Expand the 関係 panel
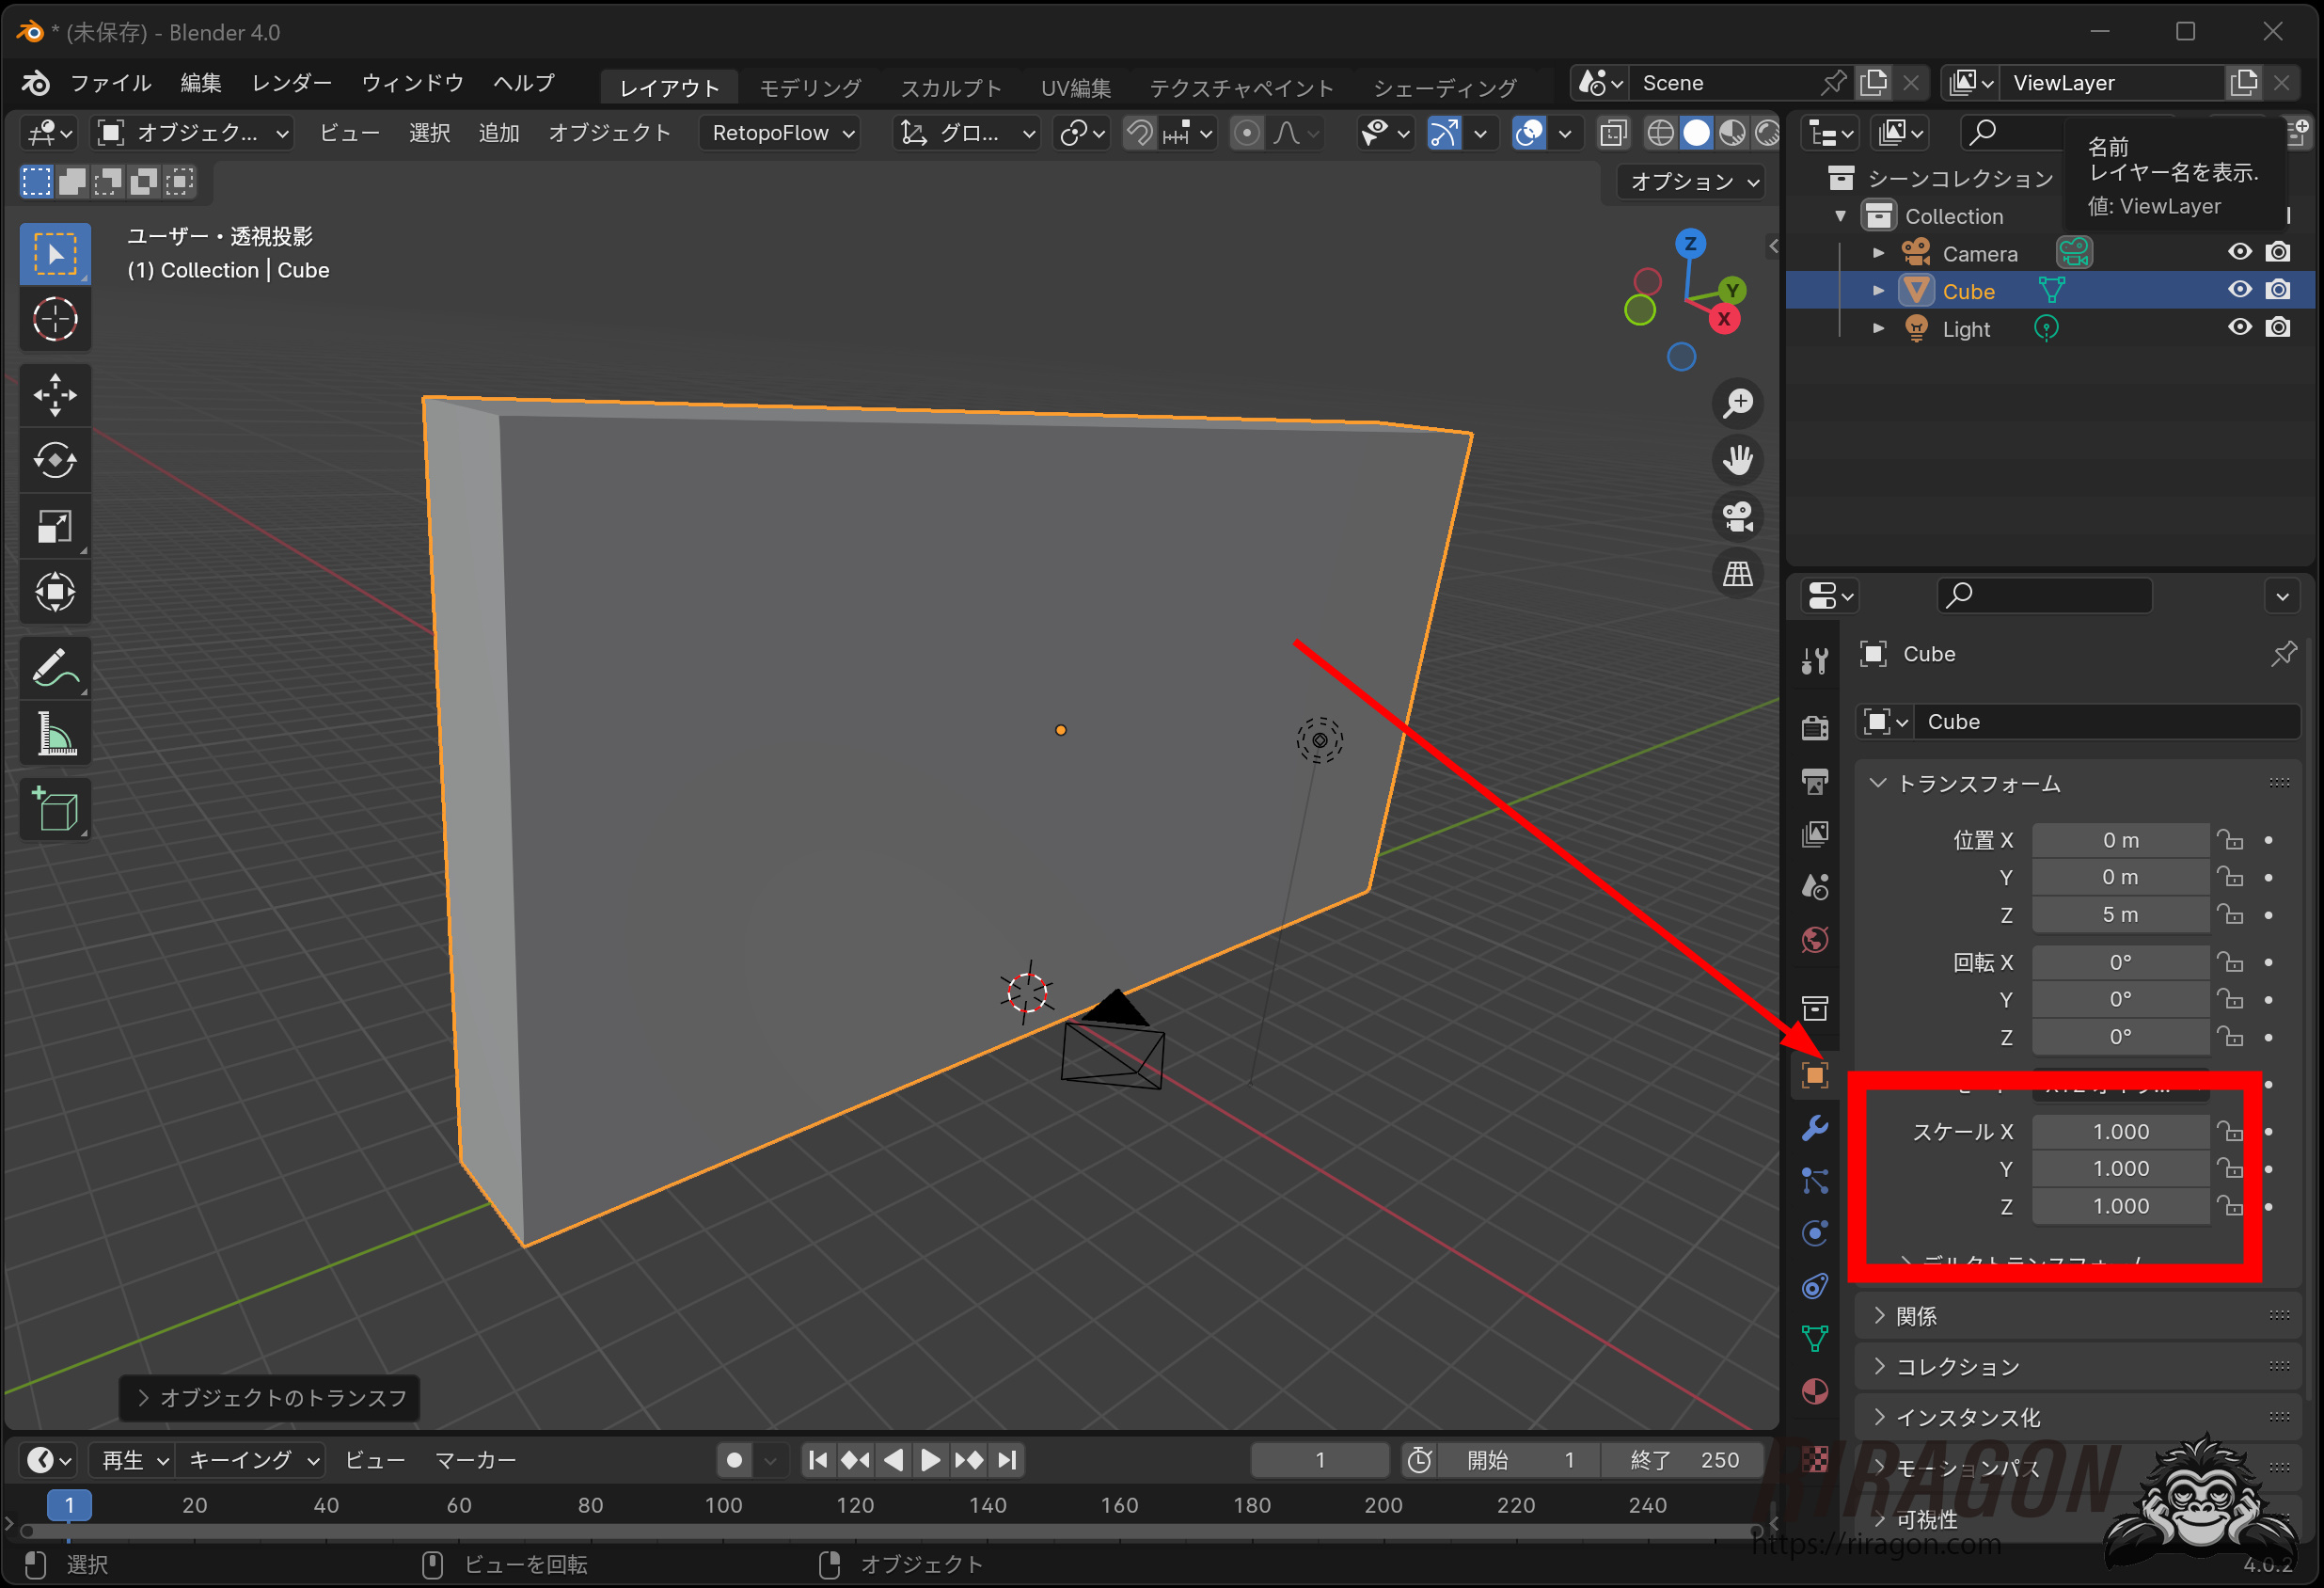The width and height of the screenshot is (2324, 1588). click(1916, 1316)
